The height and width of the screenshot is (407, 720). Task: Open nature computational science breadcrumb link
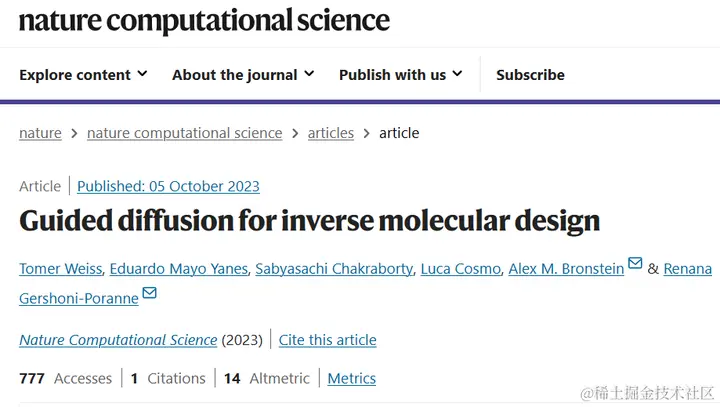point(184,133)
